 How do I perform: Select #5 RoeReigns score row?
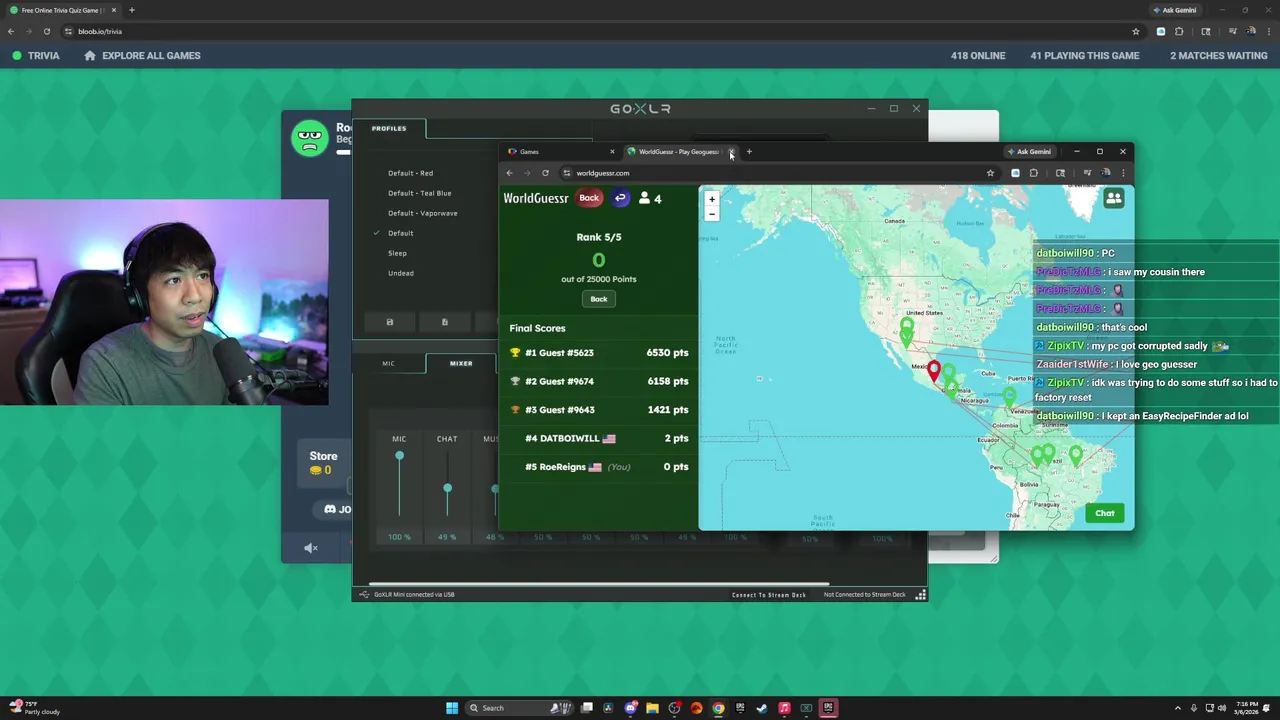coord(598,467)
